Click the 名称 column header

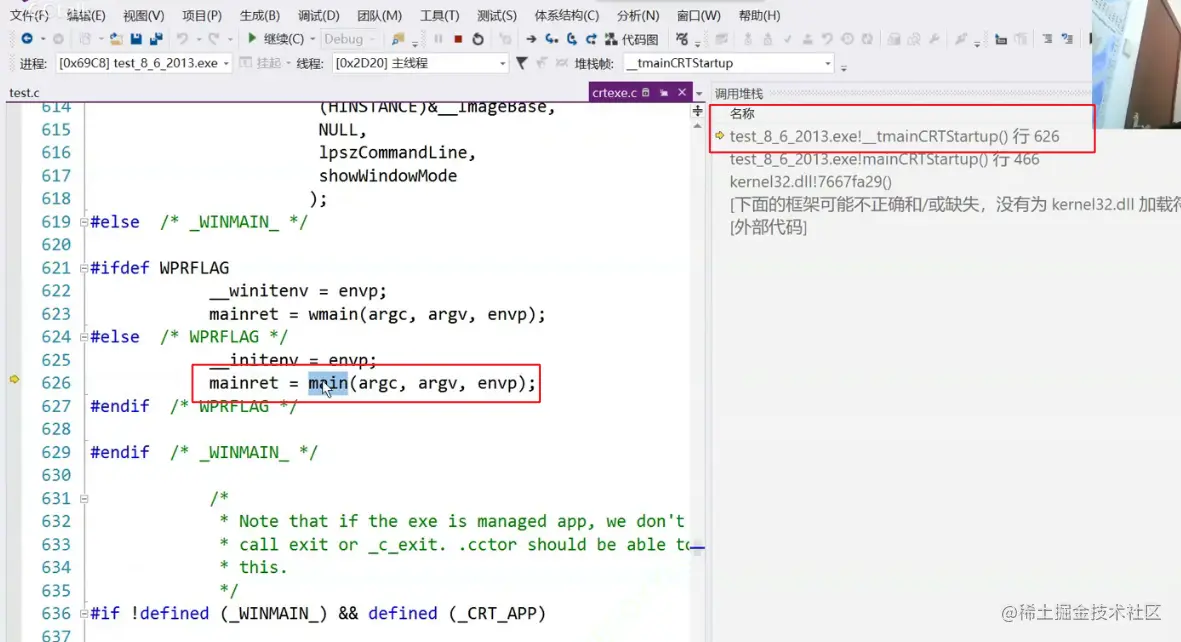pyautogui.click(x=742, y=114)
